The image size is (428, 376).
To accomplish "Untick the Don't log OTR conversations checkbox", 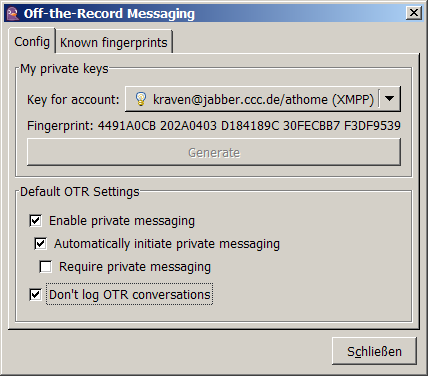I will [x=36, y=294].
